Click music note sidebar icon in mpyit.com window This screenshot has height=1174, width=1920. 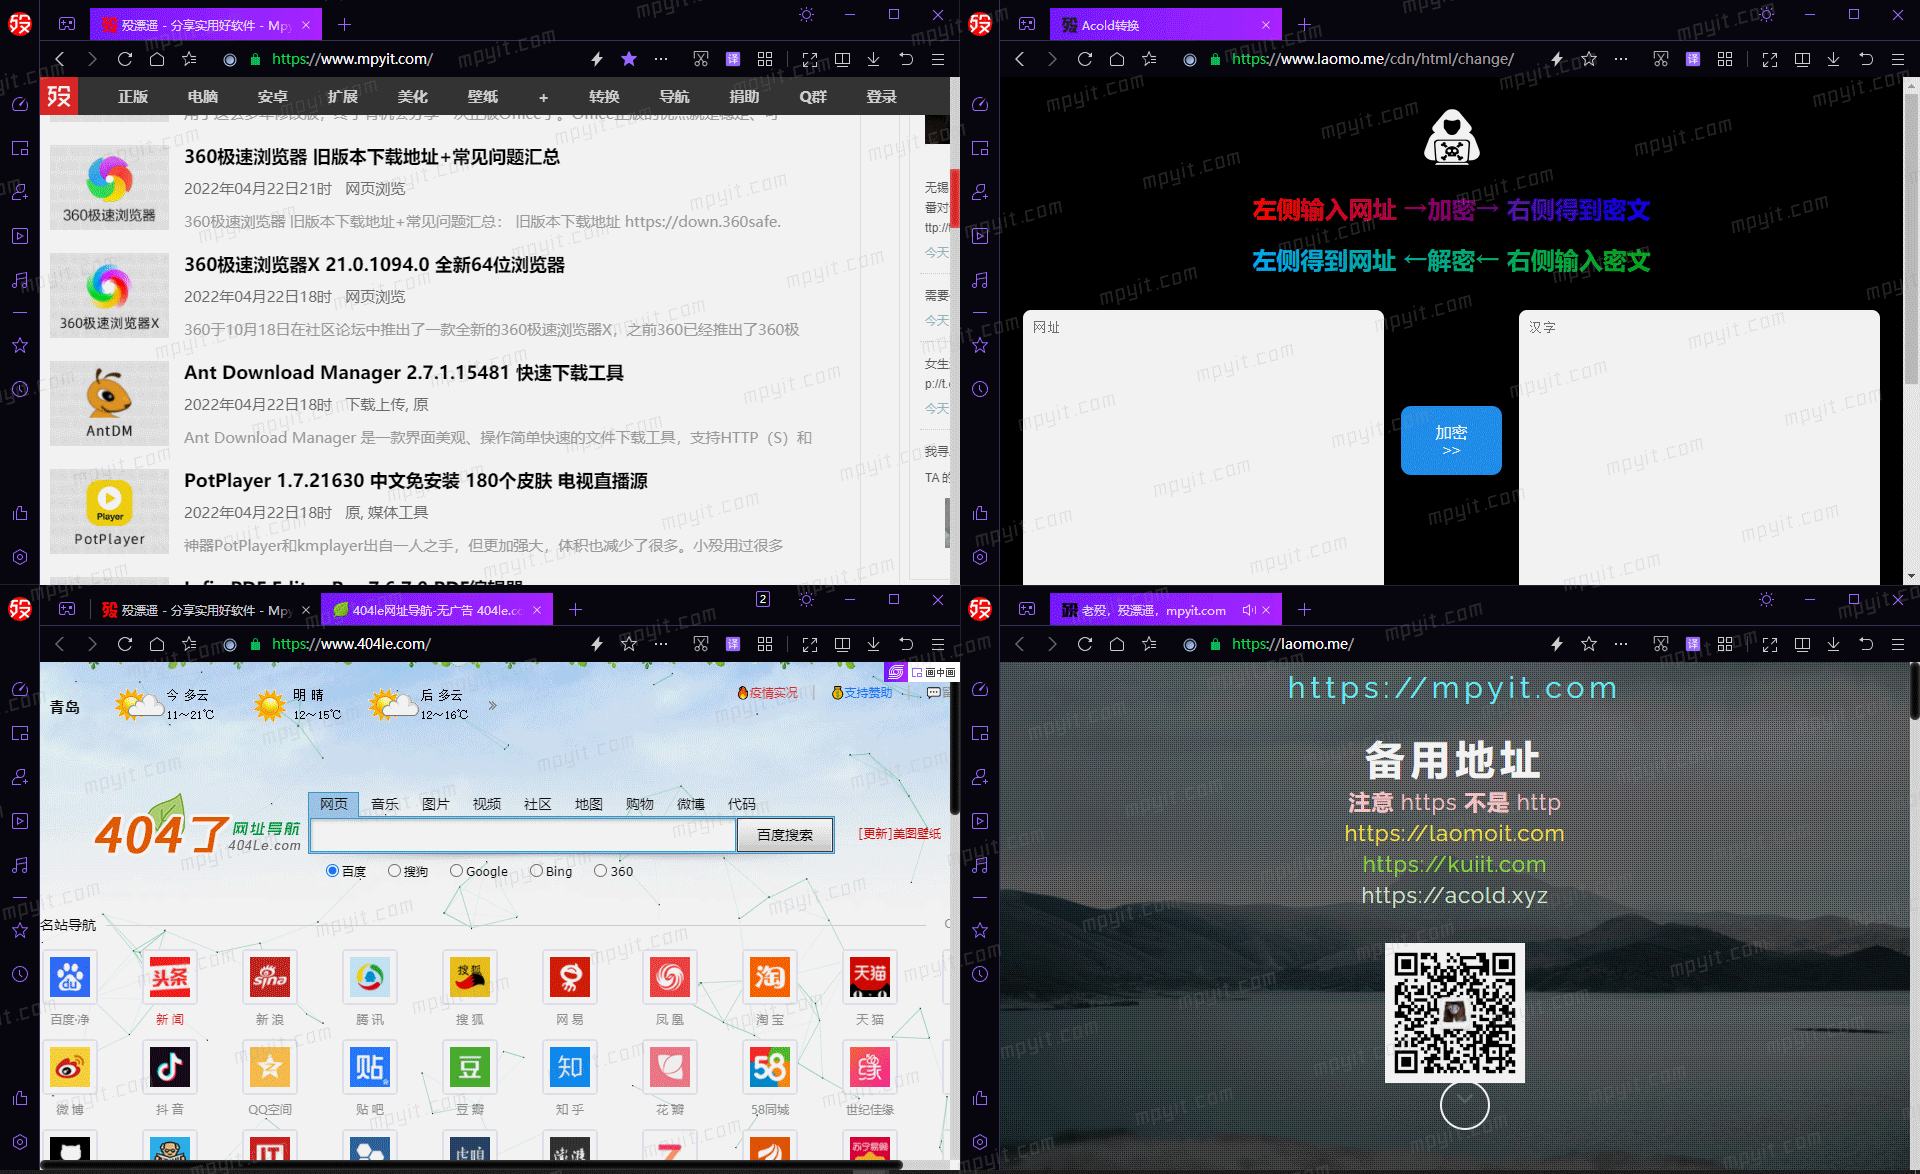pos(20,280)
